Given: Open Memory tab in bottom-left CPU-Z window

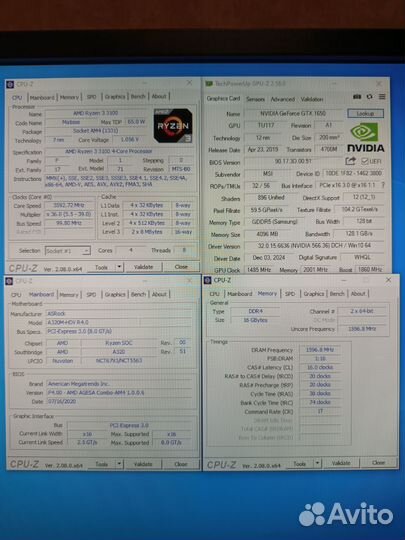Looking at the screenshot, I should point(69,295).
